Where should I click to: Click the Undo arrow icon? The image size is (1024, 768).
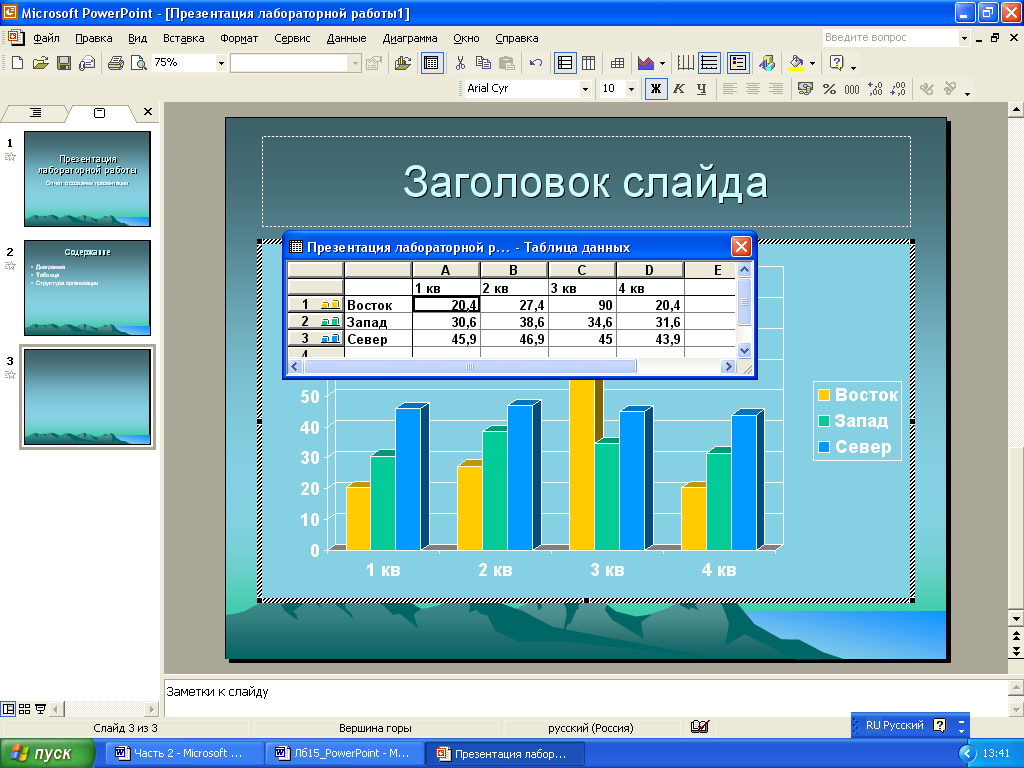(x=536, y=63)
